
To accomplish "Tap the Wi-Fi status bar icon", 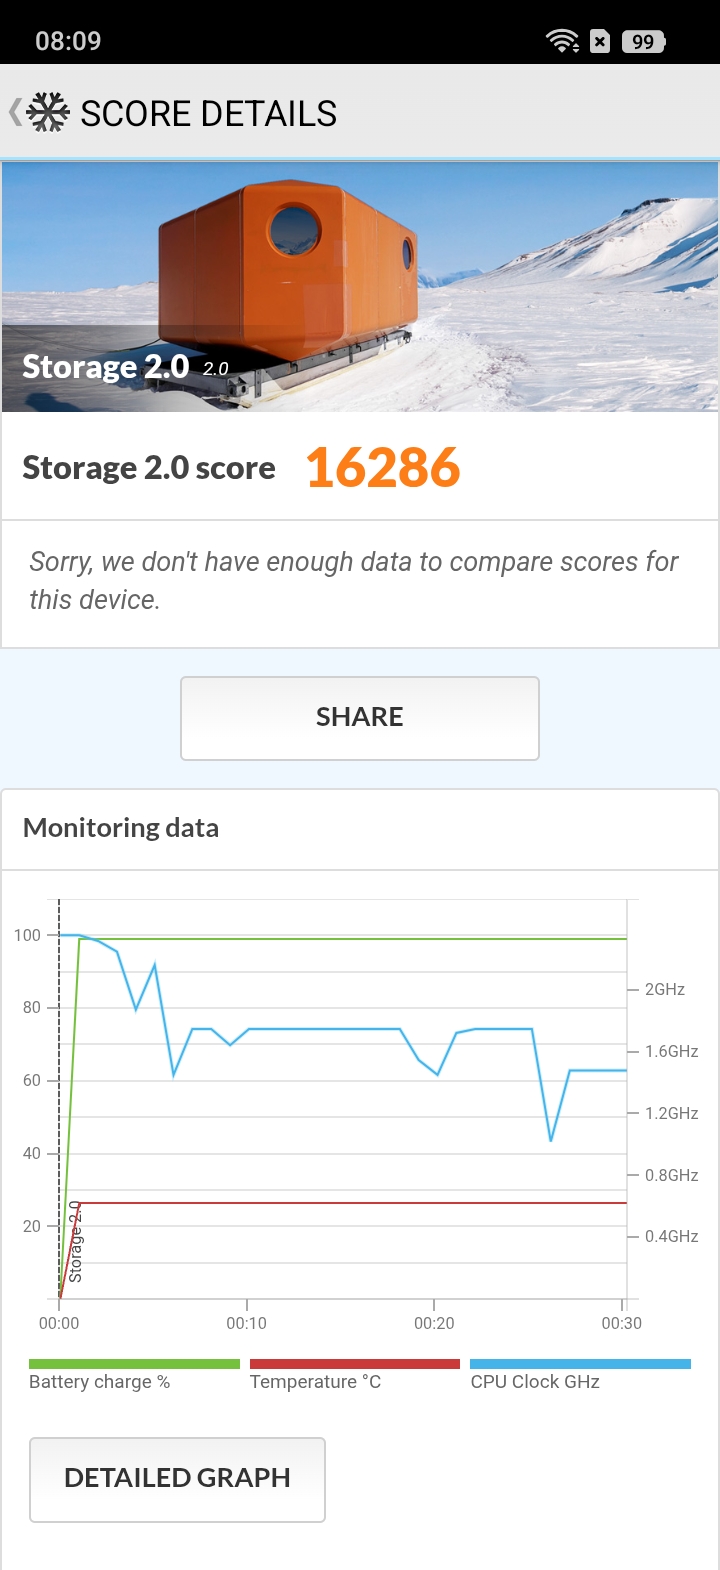I will [x=562, y=41].
